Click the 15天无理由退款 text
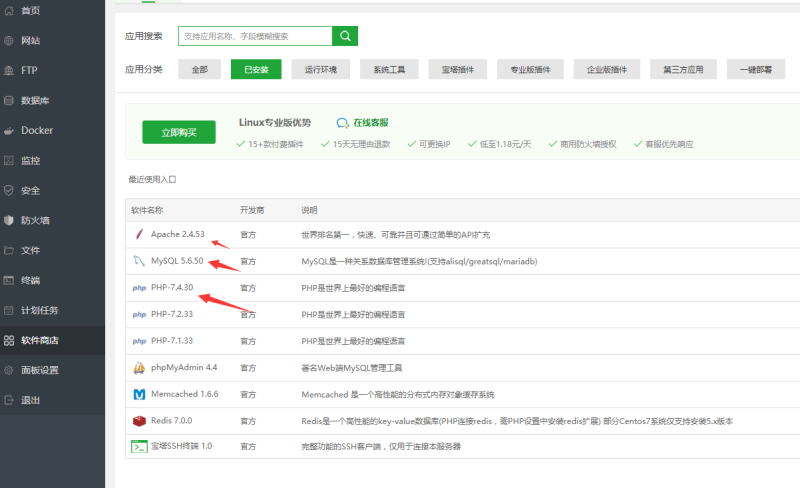Screen dimensions: 800x488 (x=361, y=144)
